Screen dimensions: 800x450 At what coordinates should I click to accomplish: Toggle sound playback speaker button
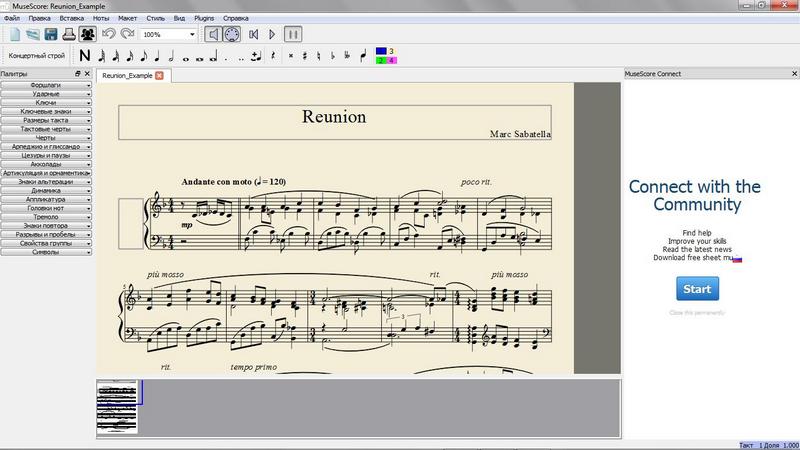(x=213, y=34)
